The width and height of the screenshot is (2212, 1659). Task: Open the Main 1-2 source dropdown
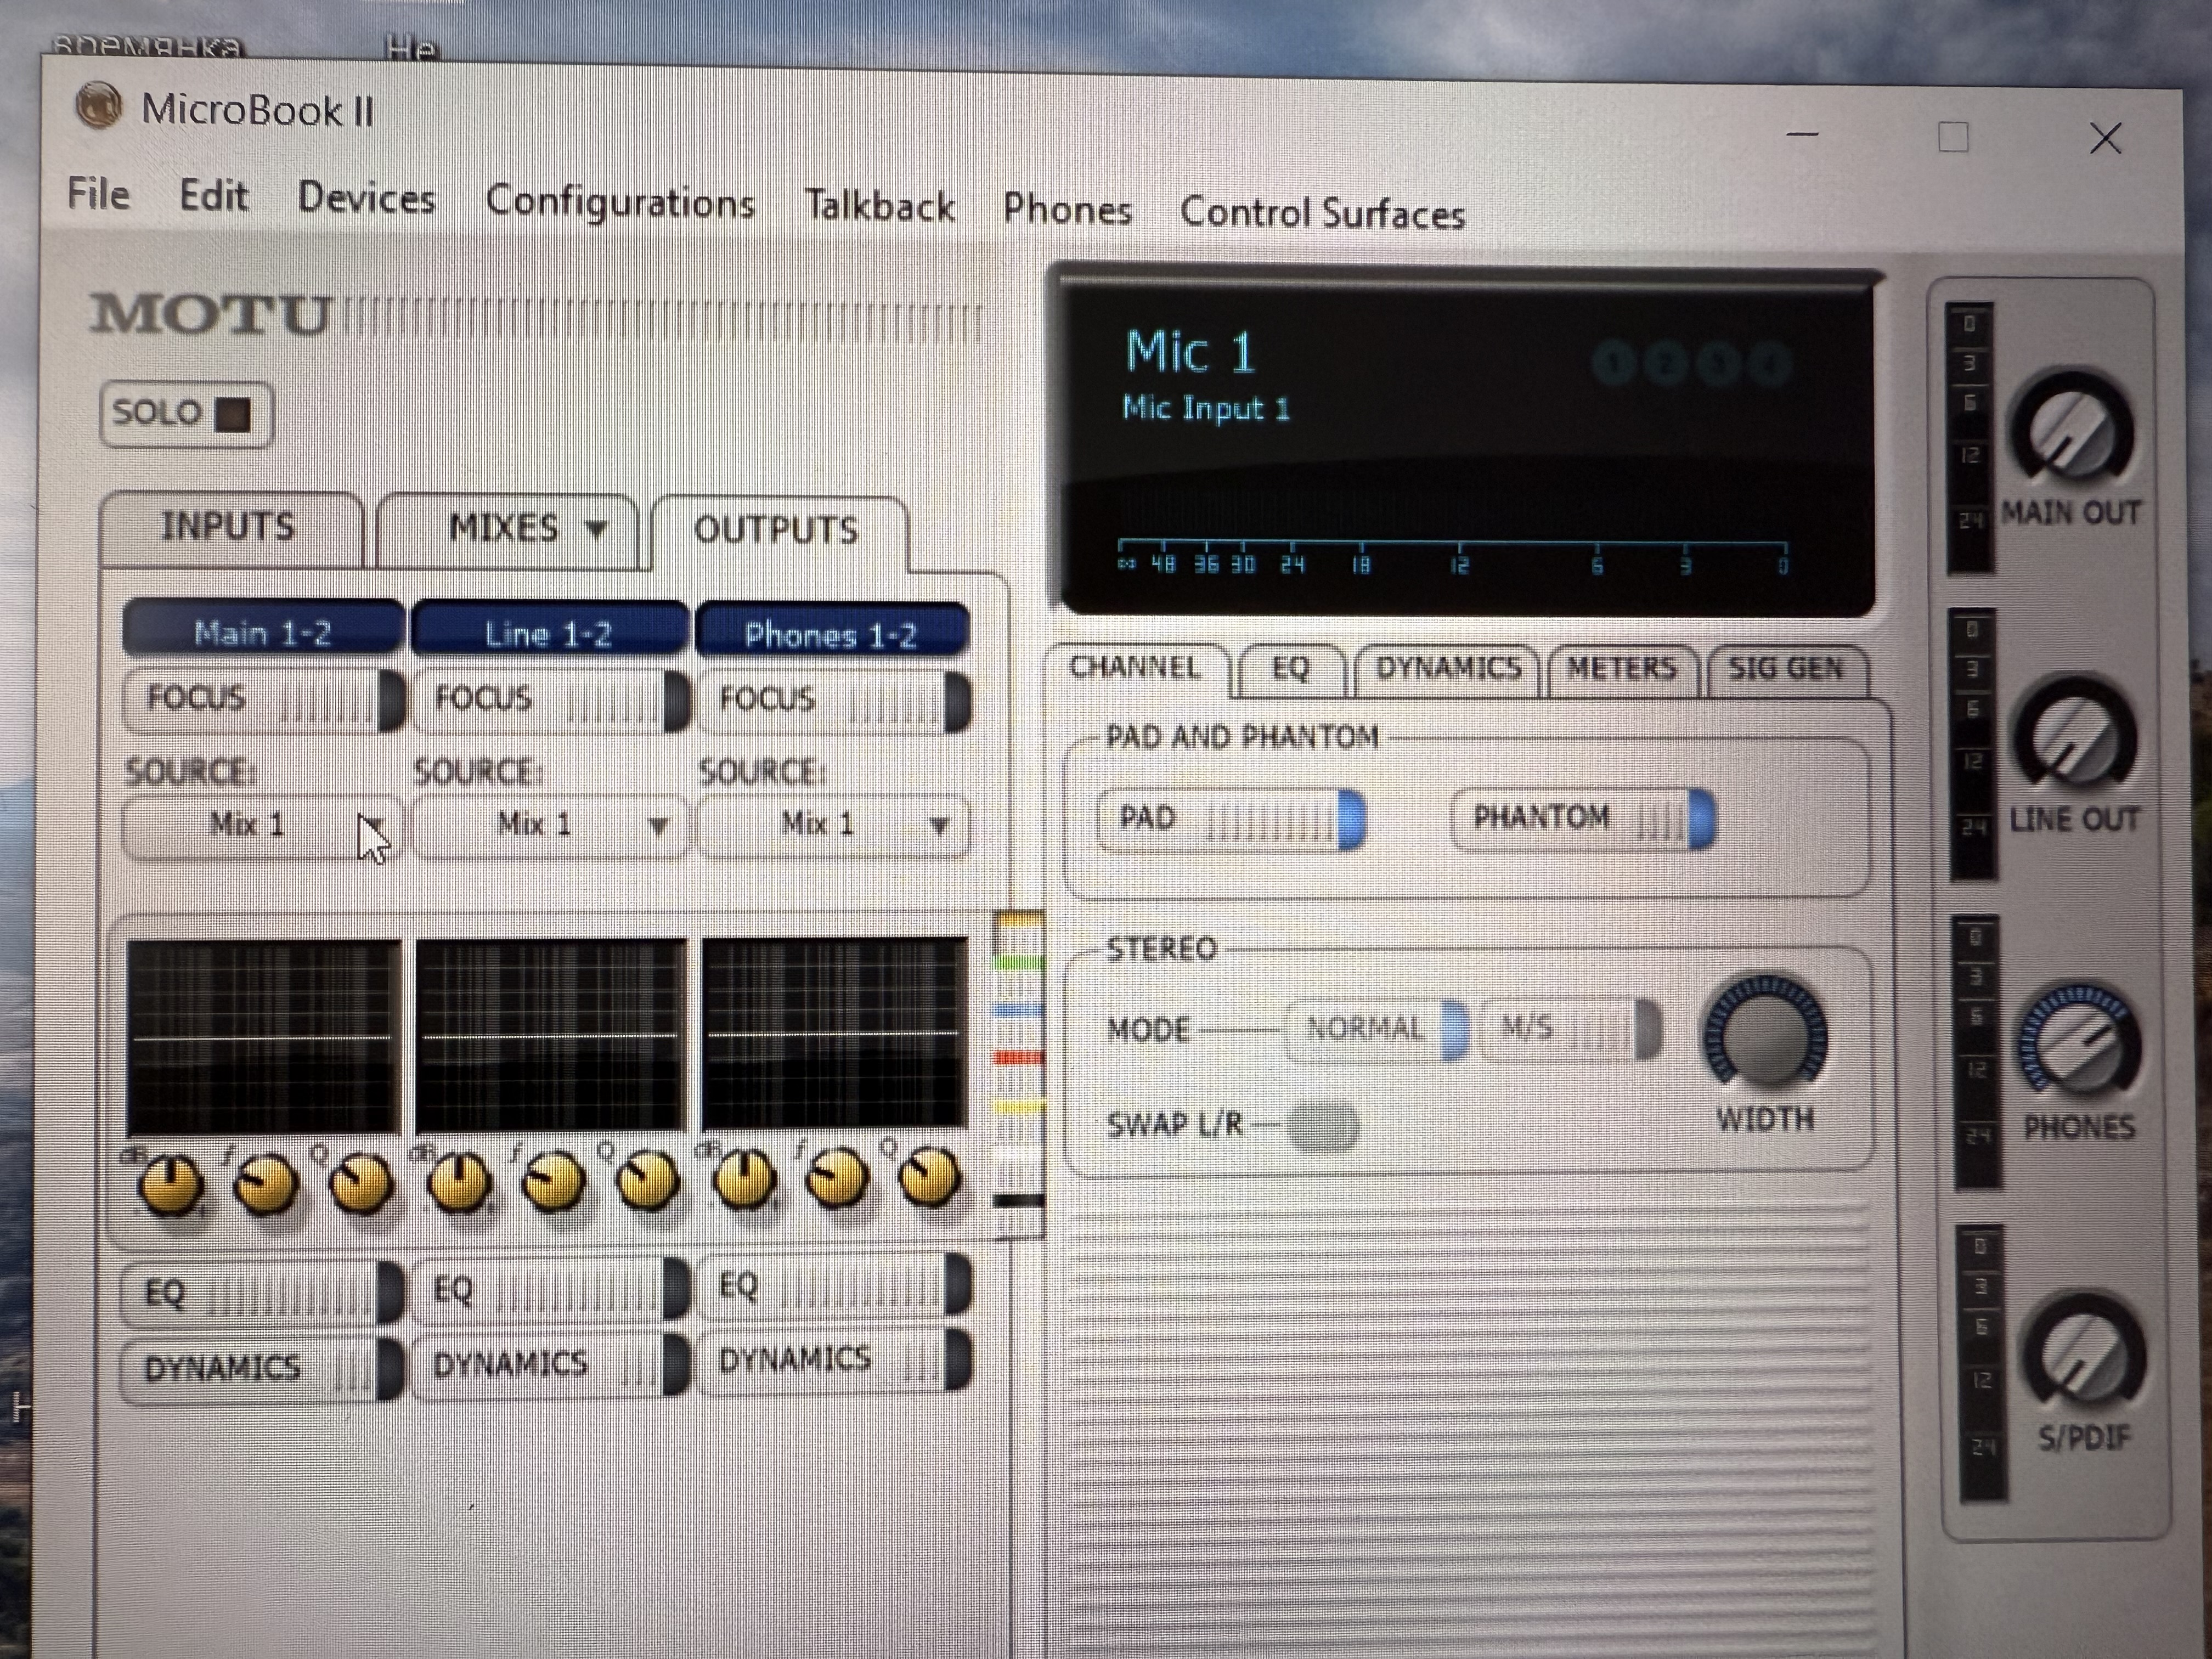(262, 826)
